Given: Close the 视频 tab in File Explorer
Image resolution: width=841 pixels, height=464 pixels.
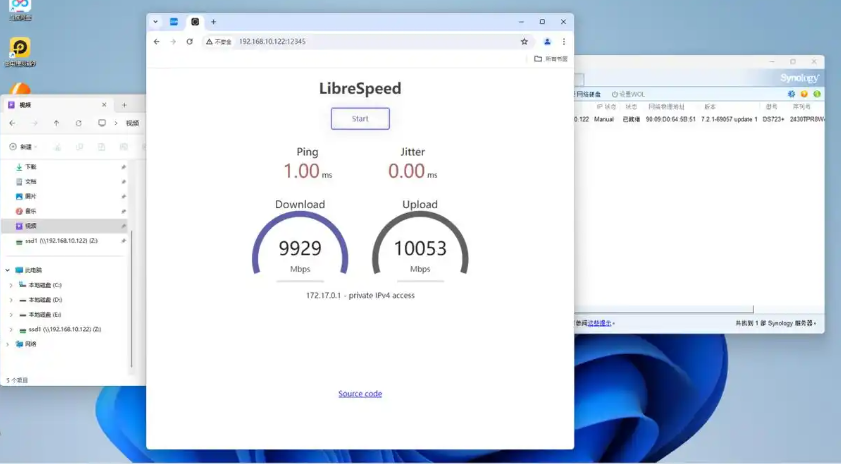Looking at the screenshot, I should click(104, 105).
